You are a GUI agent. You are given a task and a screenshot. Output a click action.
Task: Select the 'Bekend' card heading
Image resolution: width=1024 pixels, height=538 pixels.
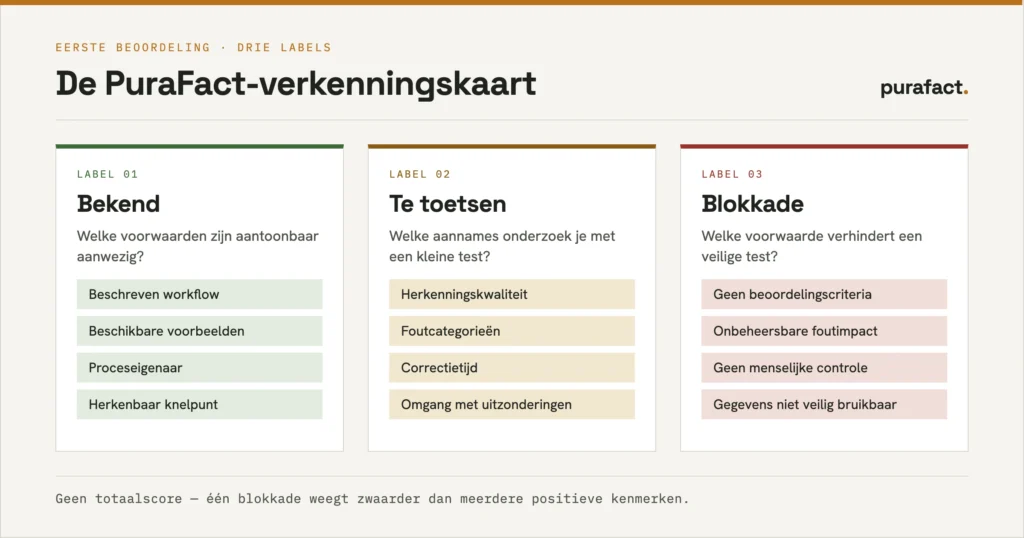(x=118, y=204)
